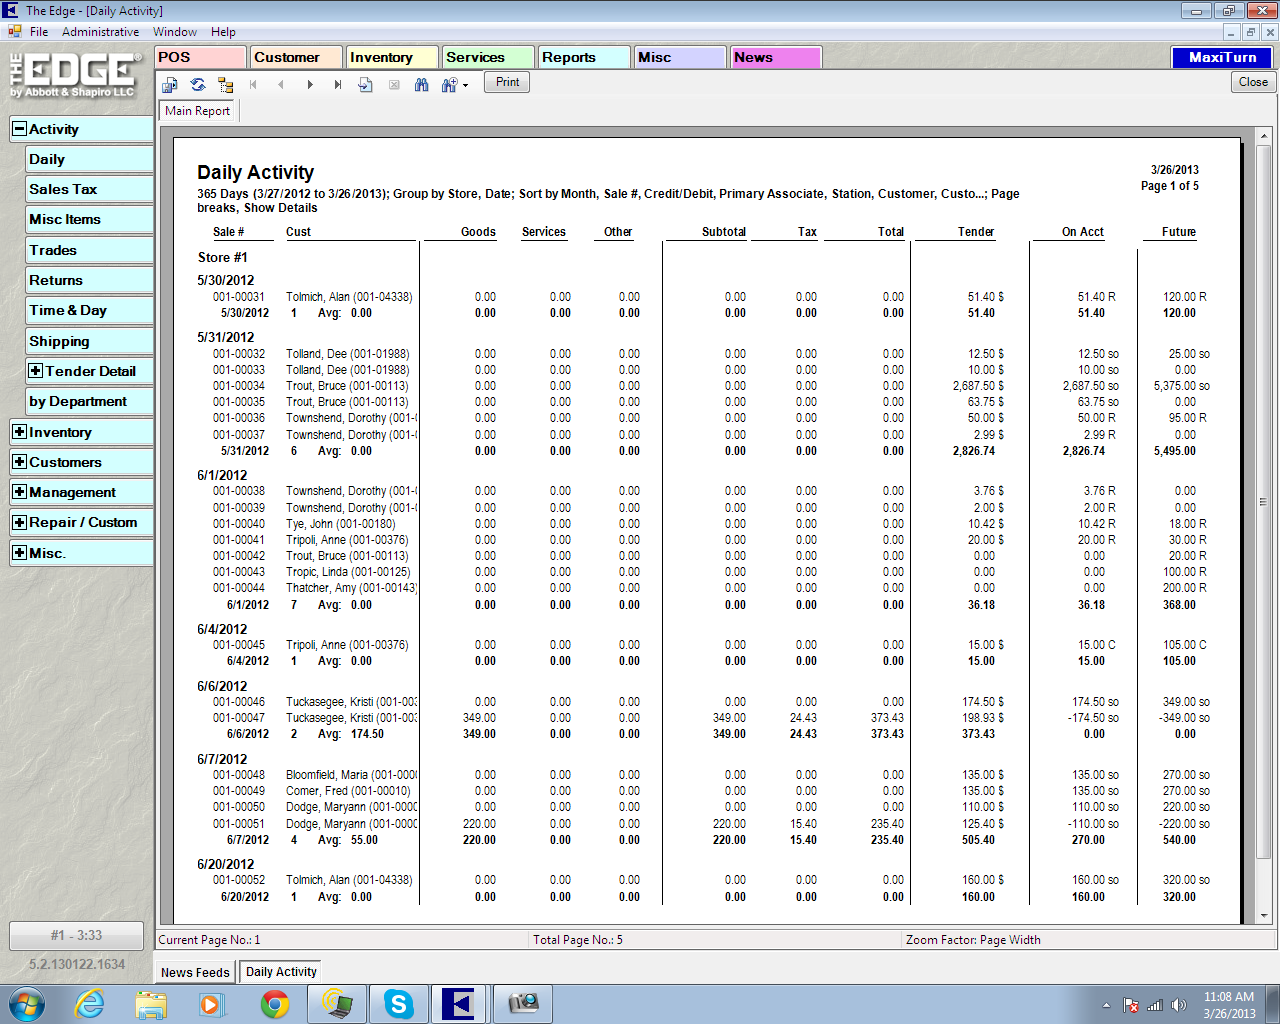Open the zoom dropdown arrow in toolbar

pos(465,86)
